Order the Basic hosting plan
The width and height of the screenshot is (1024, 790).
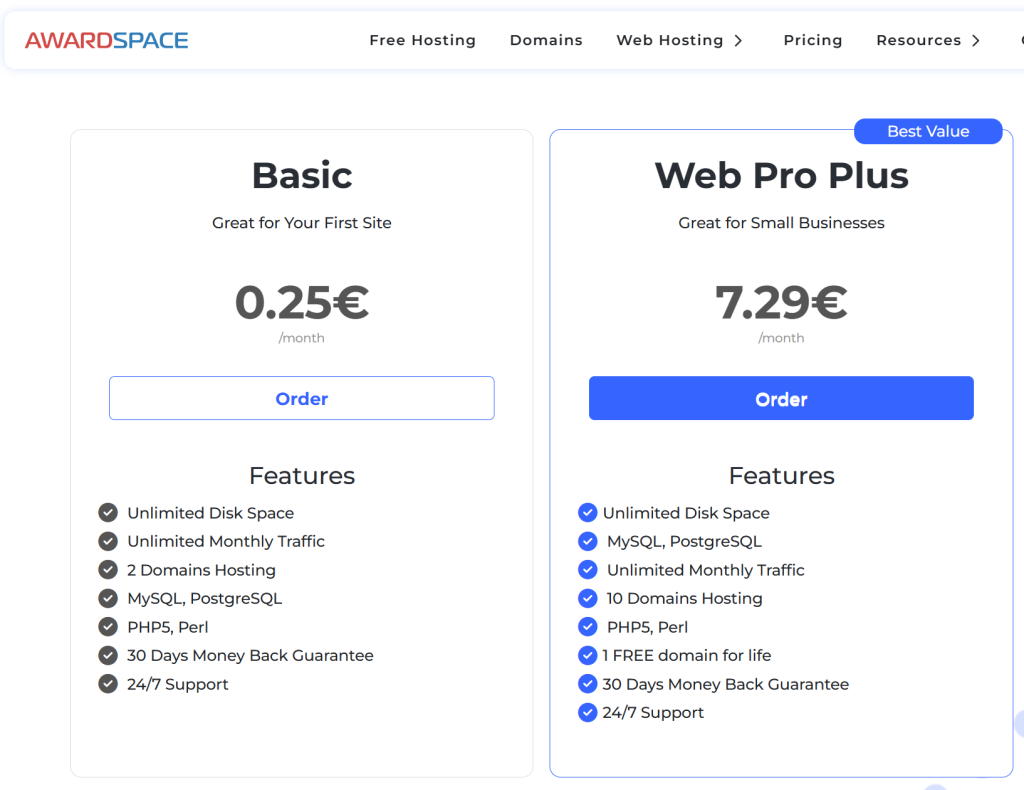tap(302, 398)
